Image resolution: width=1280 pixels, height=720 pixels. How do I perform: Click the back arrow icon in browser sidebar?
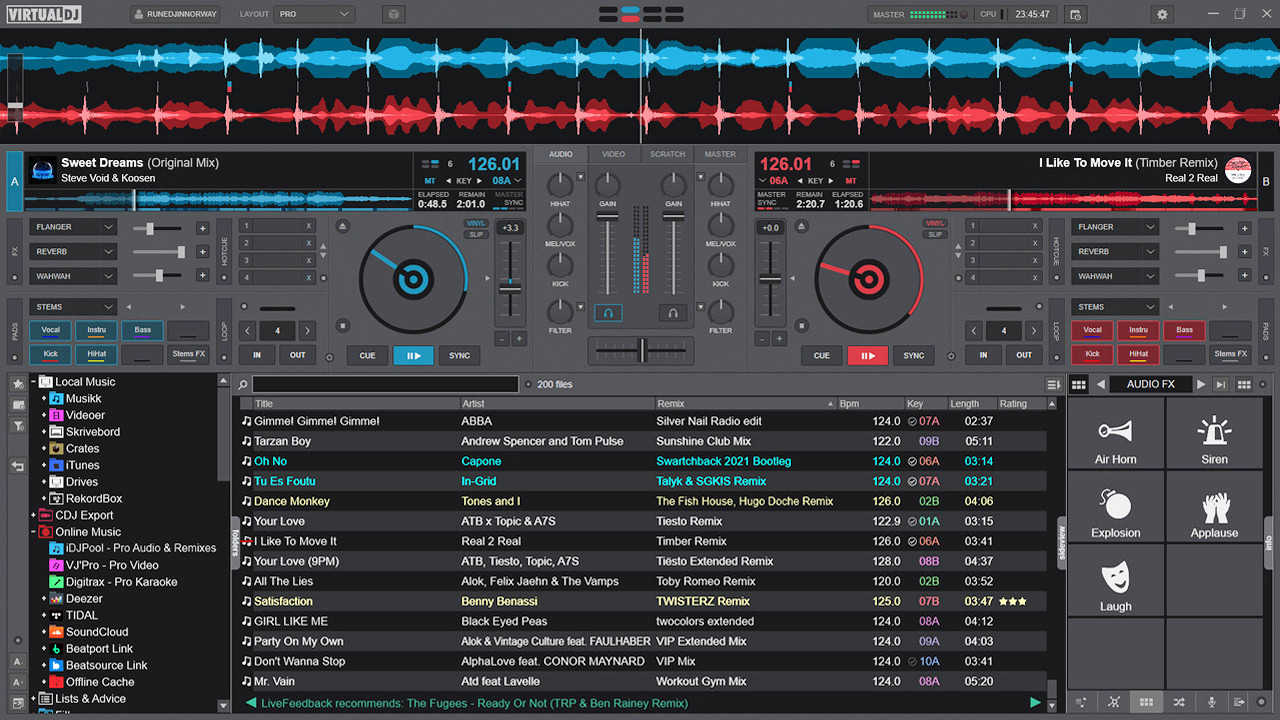point(17,466)
